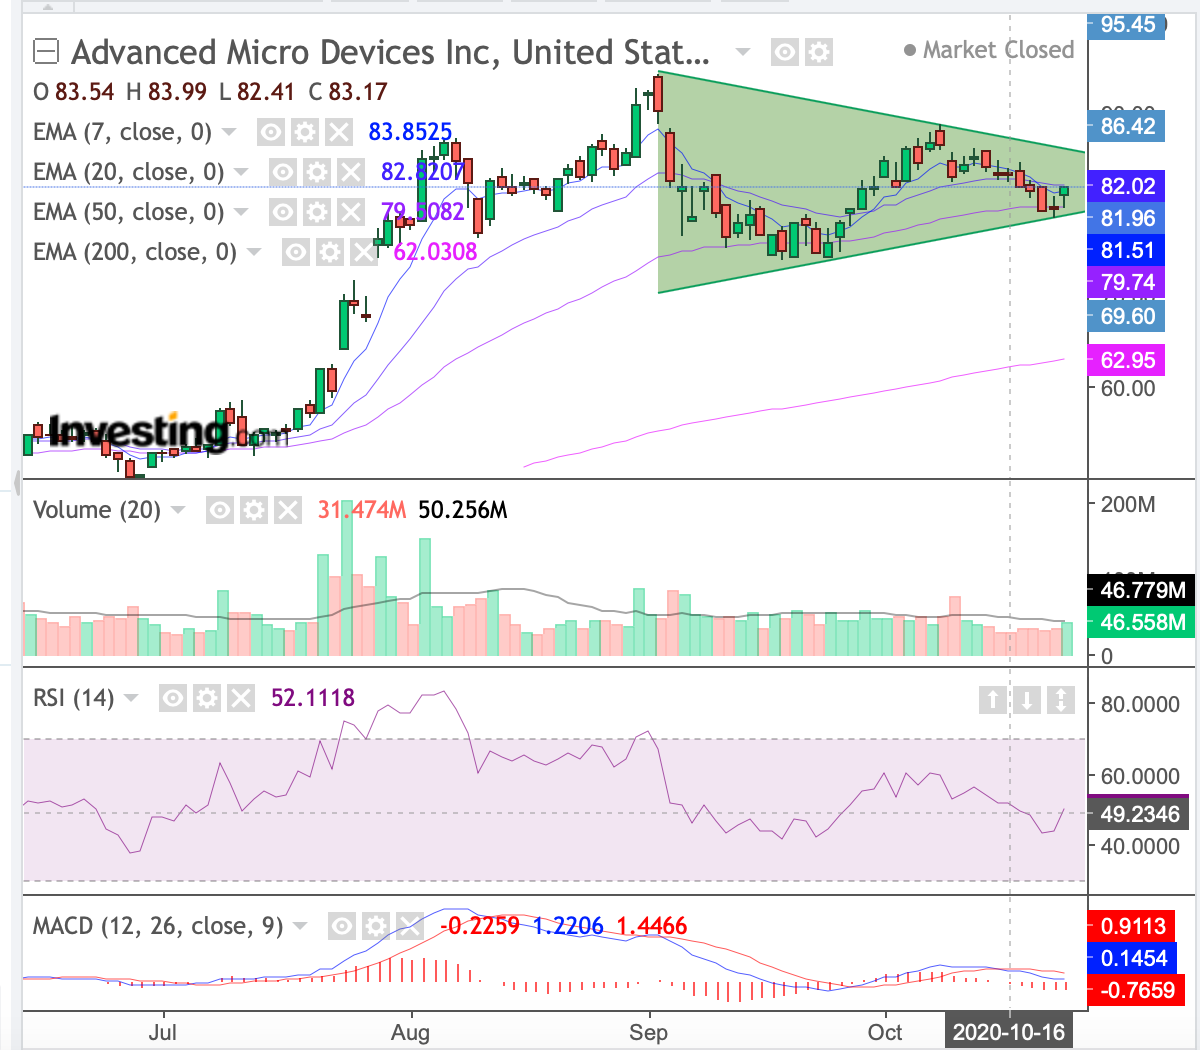Hide the EMA (7, close, 0) indicator via eye

pyautogui.click(x=271, y=132)
